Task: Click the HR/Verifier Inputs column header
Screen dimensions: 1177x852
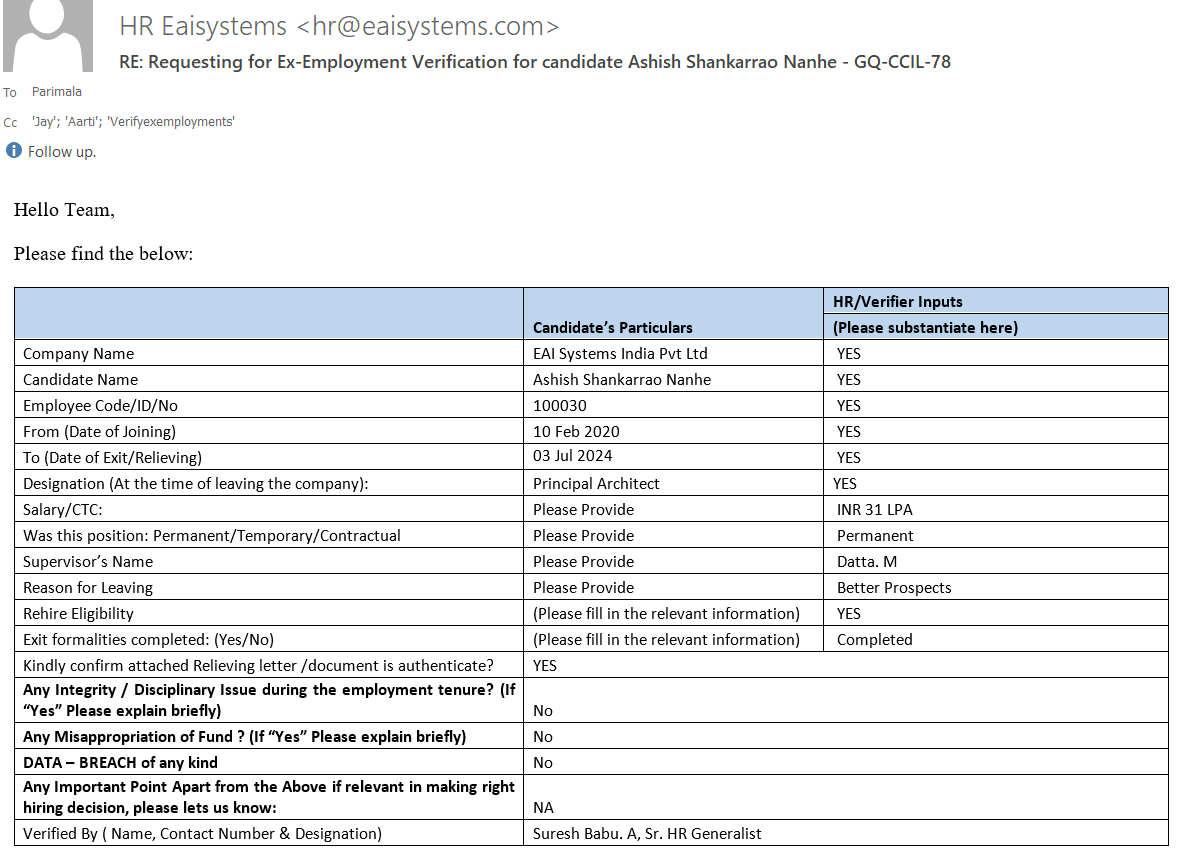Action: tap(897, 301)
